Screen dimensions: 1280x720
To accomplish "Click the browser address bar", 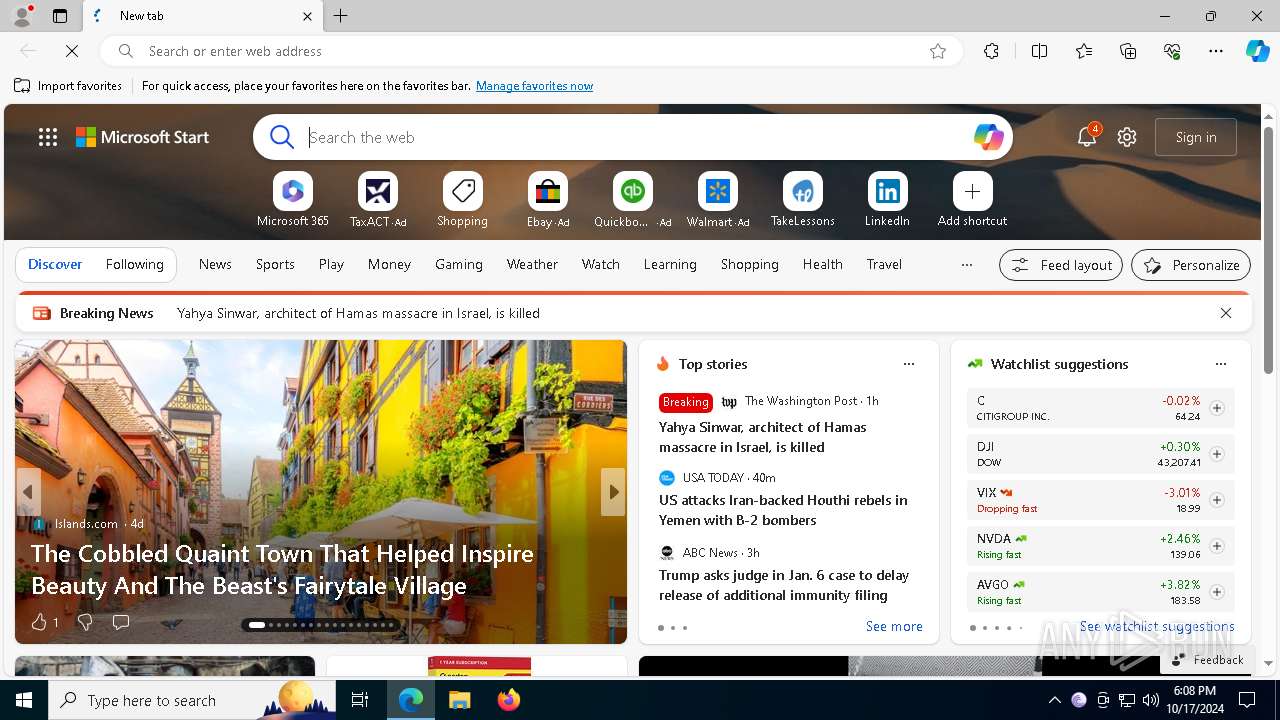I will [530, 51].
